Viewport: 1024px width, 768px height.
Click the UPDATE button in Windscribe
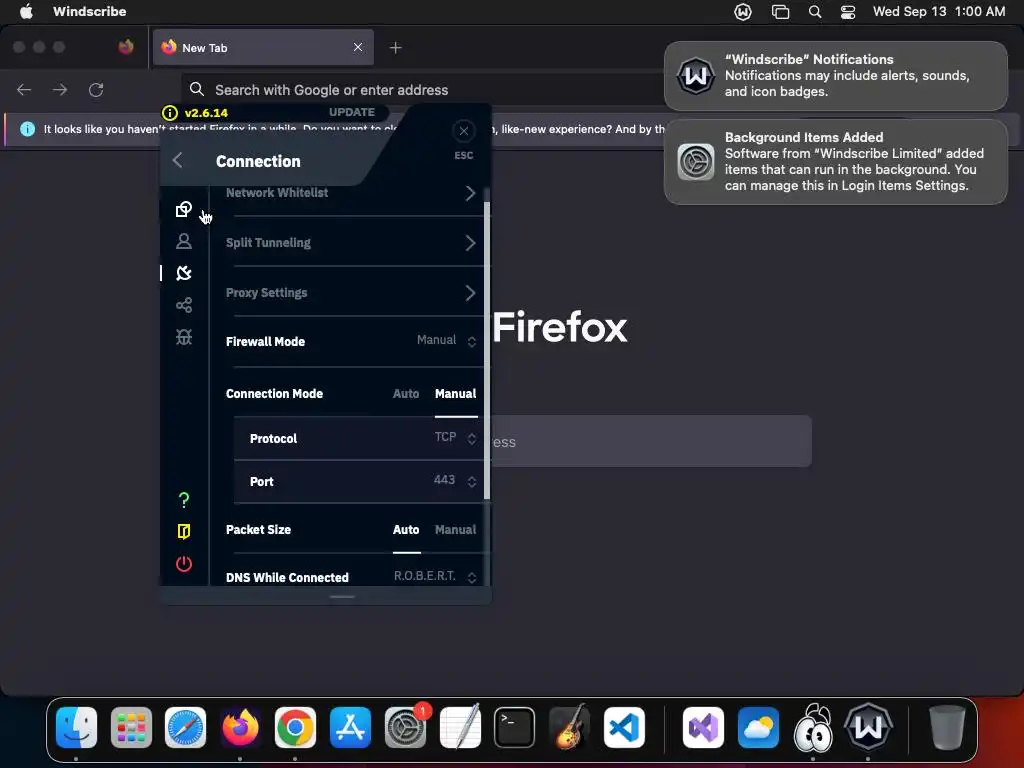(352, 112)
